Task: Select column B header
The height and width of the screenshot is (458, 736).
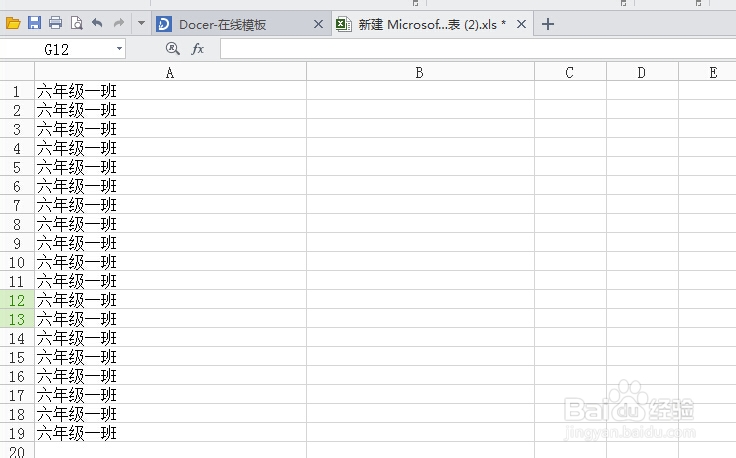Action: click(x=420, y=72)
